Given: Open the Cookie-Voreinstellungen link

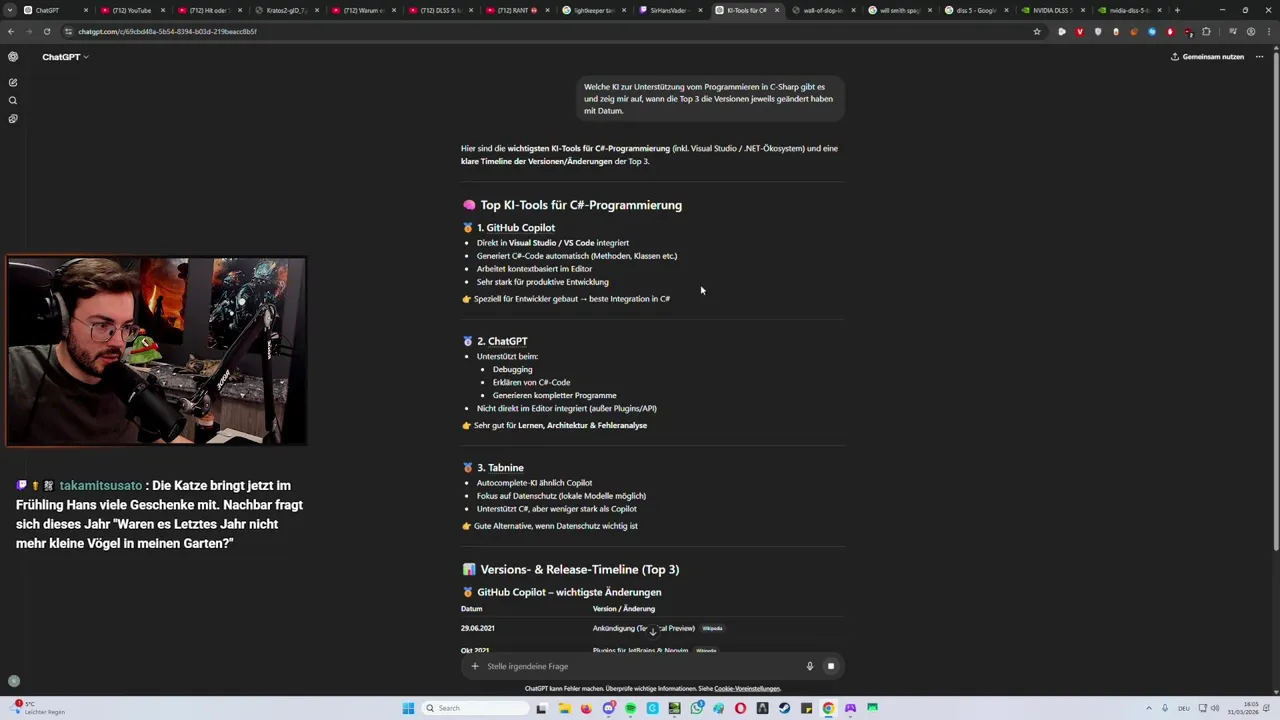Looking at the screenshot, I should [x=747, y=688].
